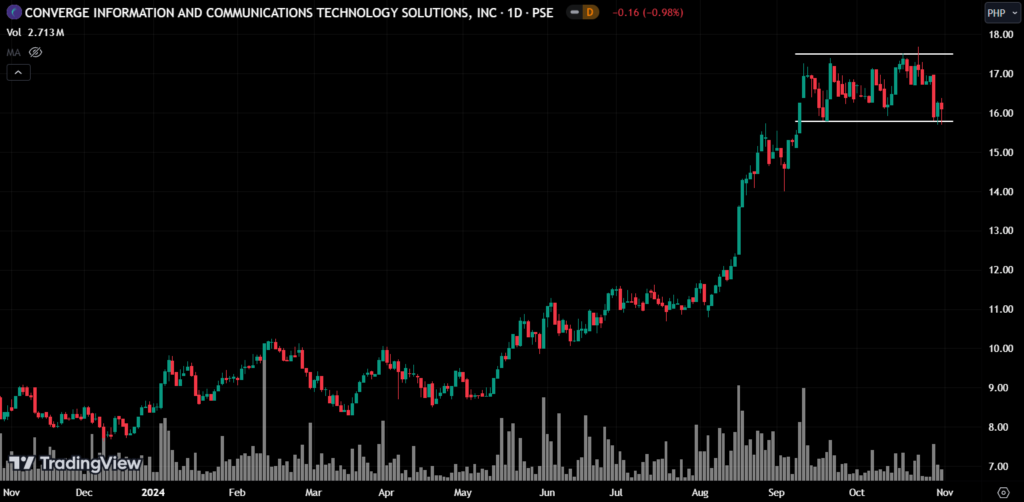The height and width of the screenshot is (502, 1024).
Task: Toggle MA indicator visibility eye icon
Action: 36,52
